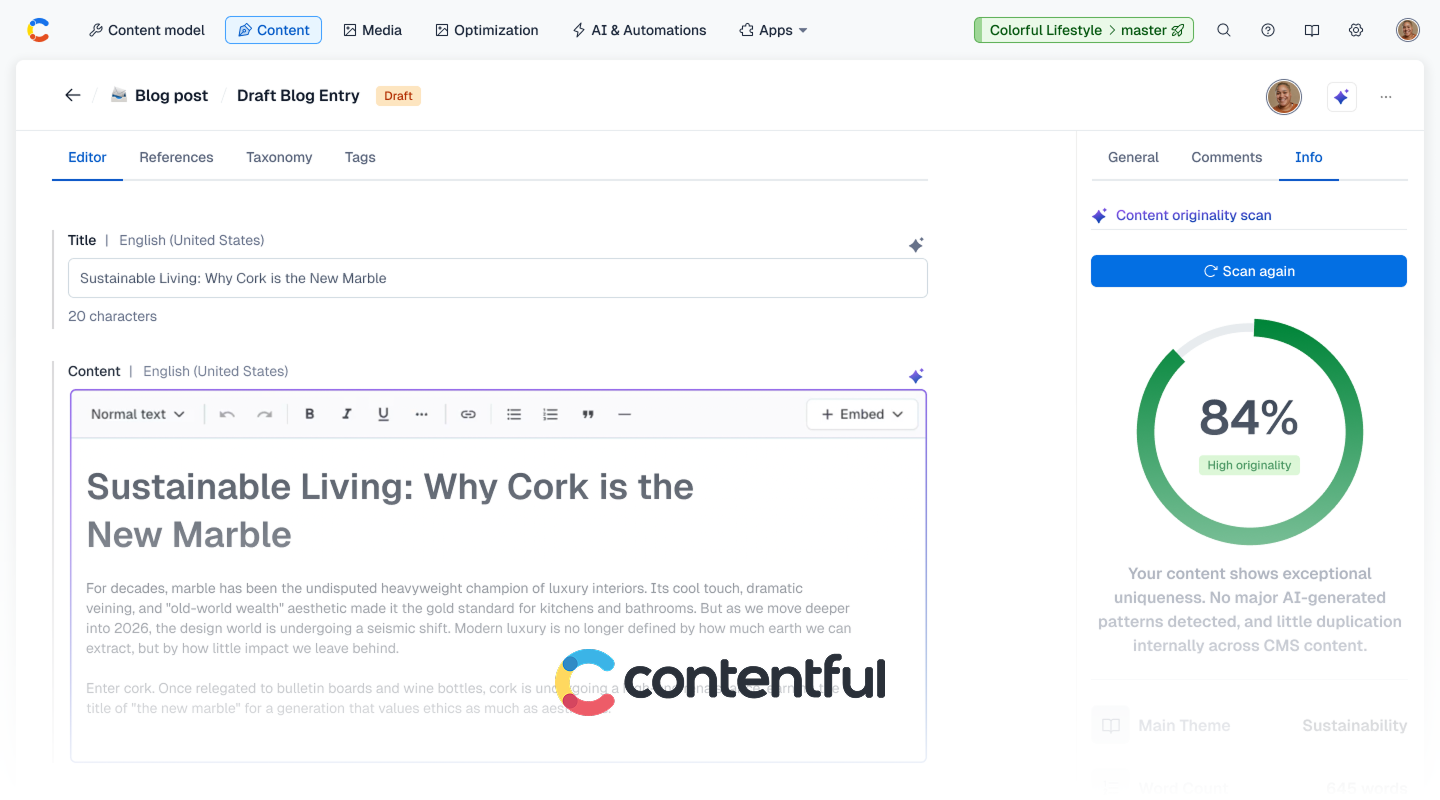Open the search panel
Viewport: 1440px width, 800px height.
1224,30
